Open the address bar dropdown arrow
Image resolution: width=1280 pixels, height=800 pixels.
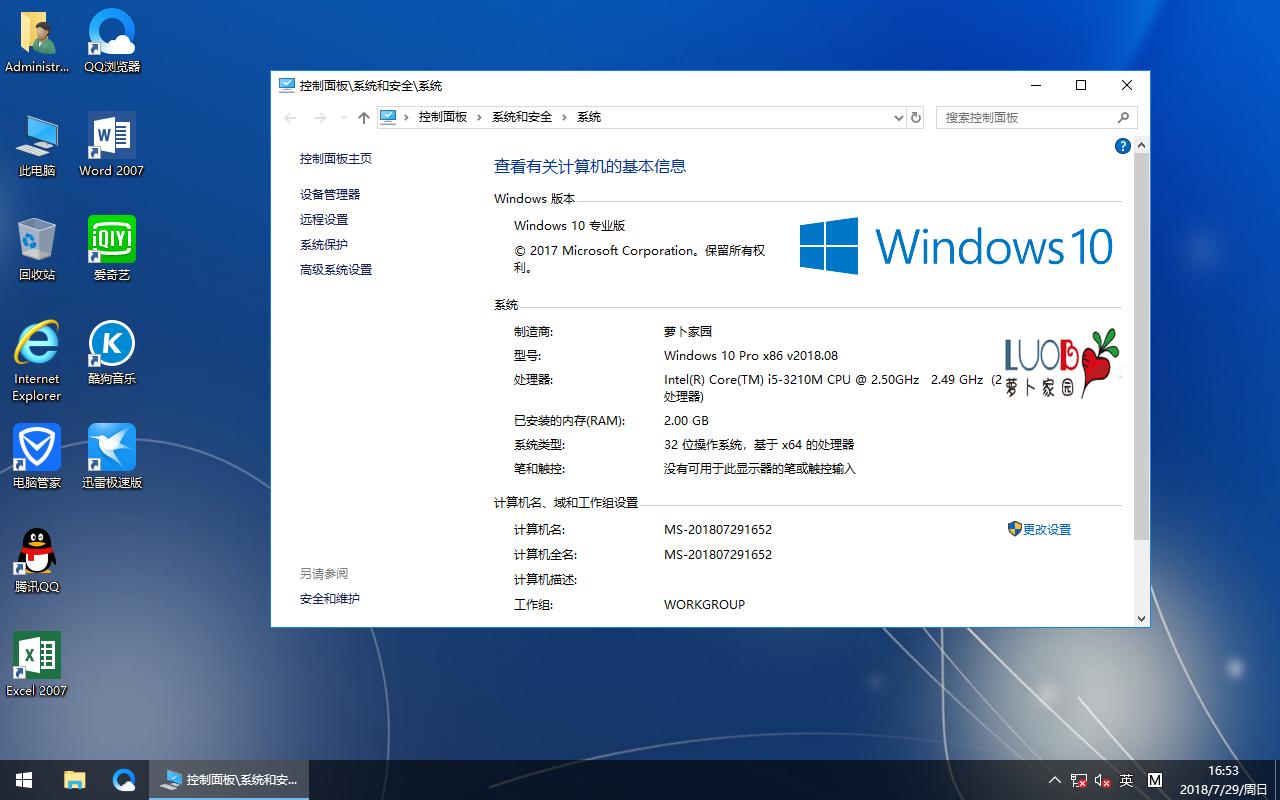tap(898, 117)
